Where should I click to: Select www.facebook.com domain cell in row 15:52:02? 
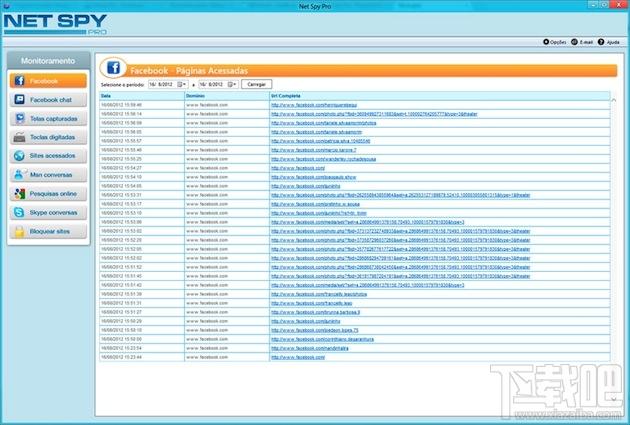pyautogui.click(x=227, y=258)
